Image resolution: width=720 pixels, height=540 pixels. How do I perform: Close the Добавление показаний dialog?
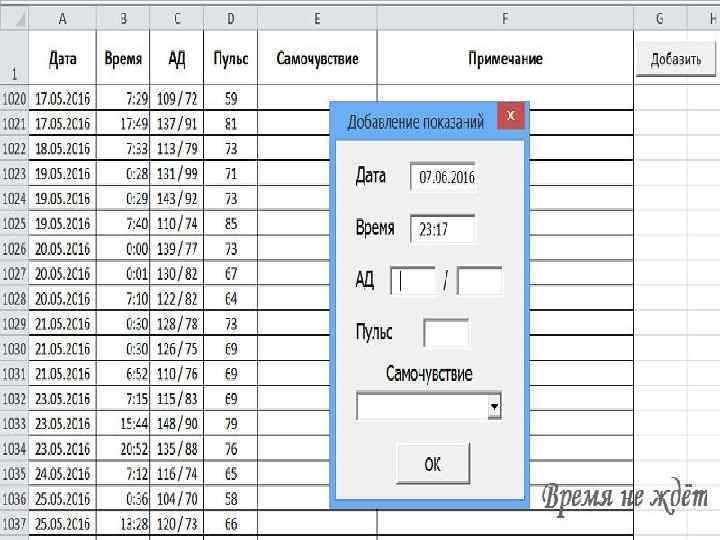click(x=511, y=116)
